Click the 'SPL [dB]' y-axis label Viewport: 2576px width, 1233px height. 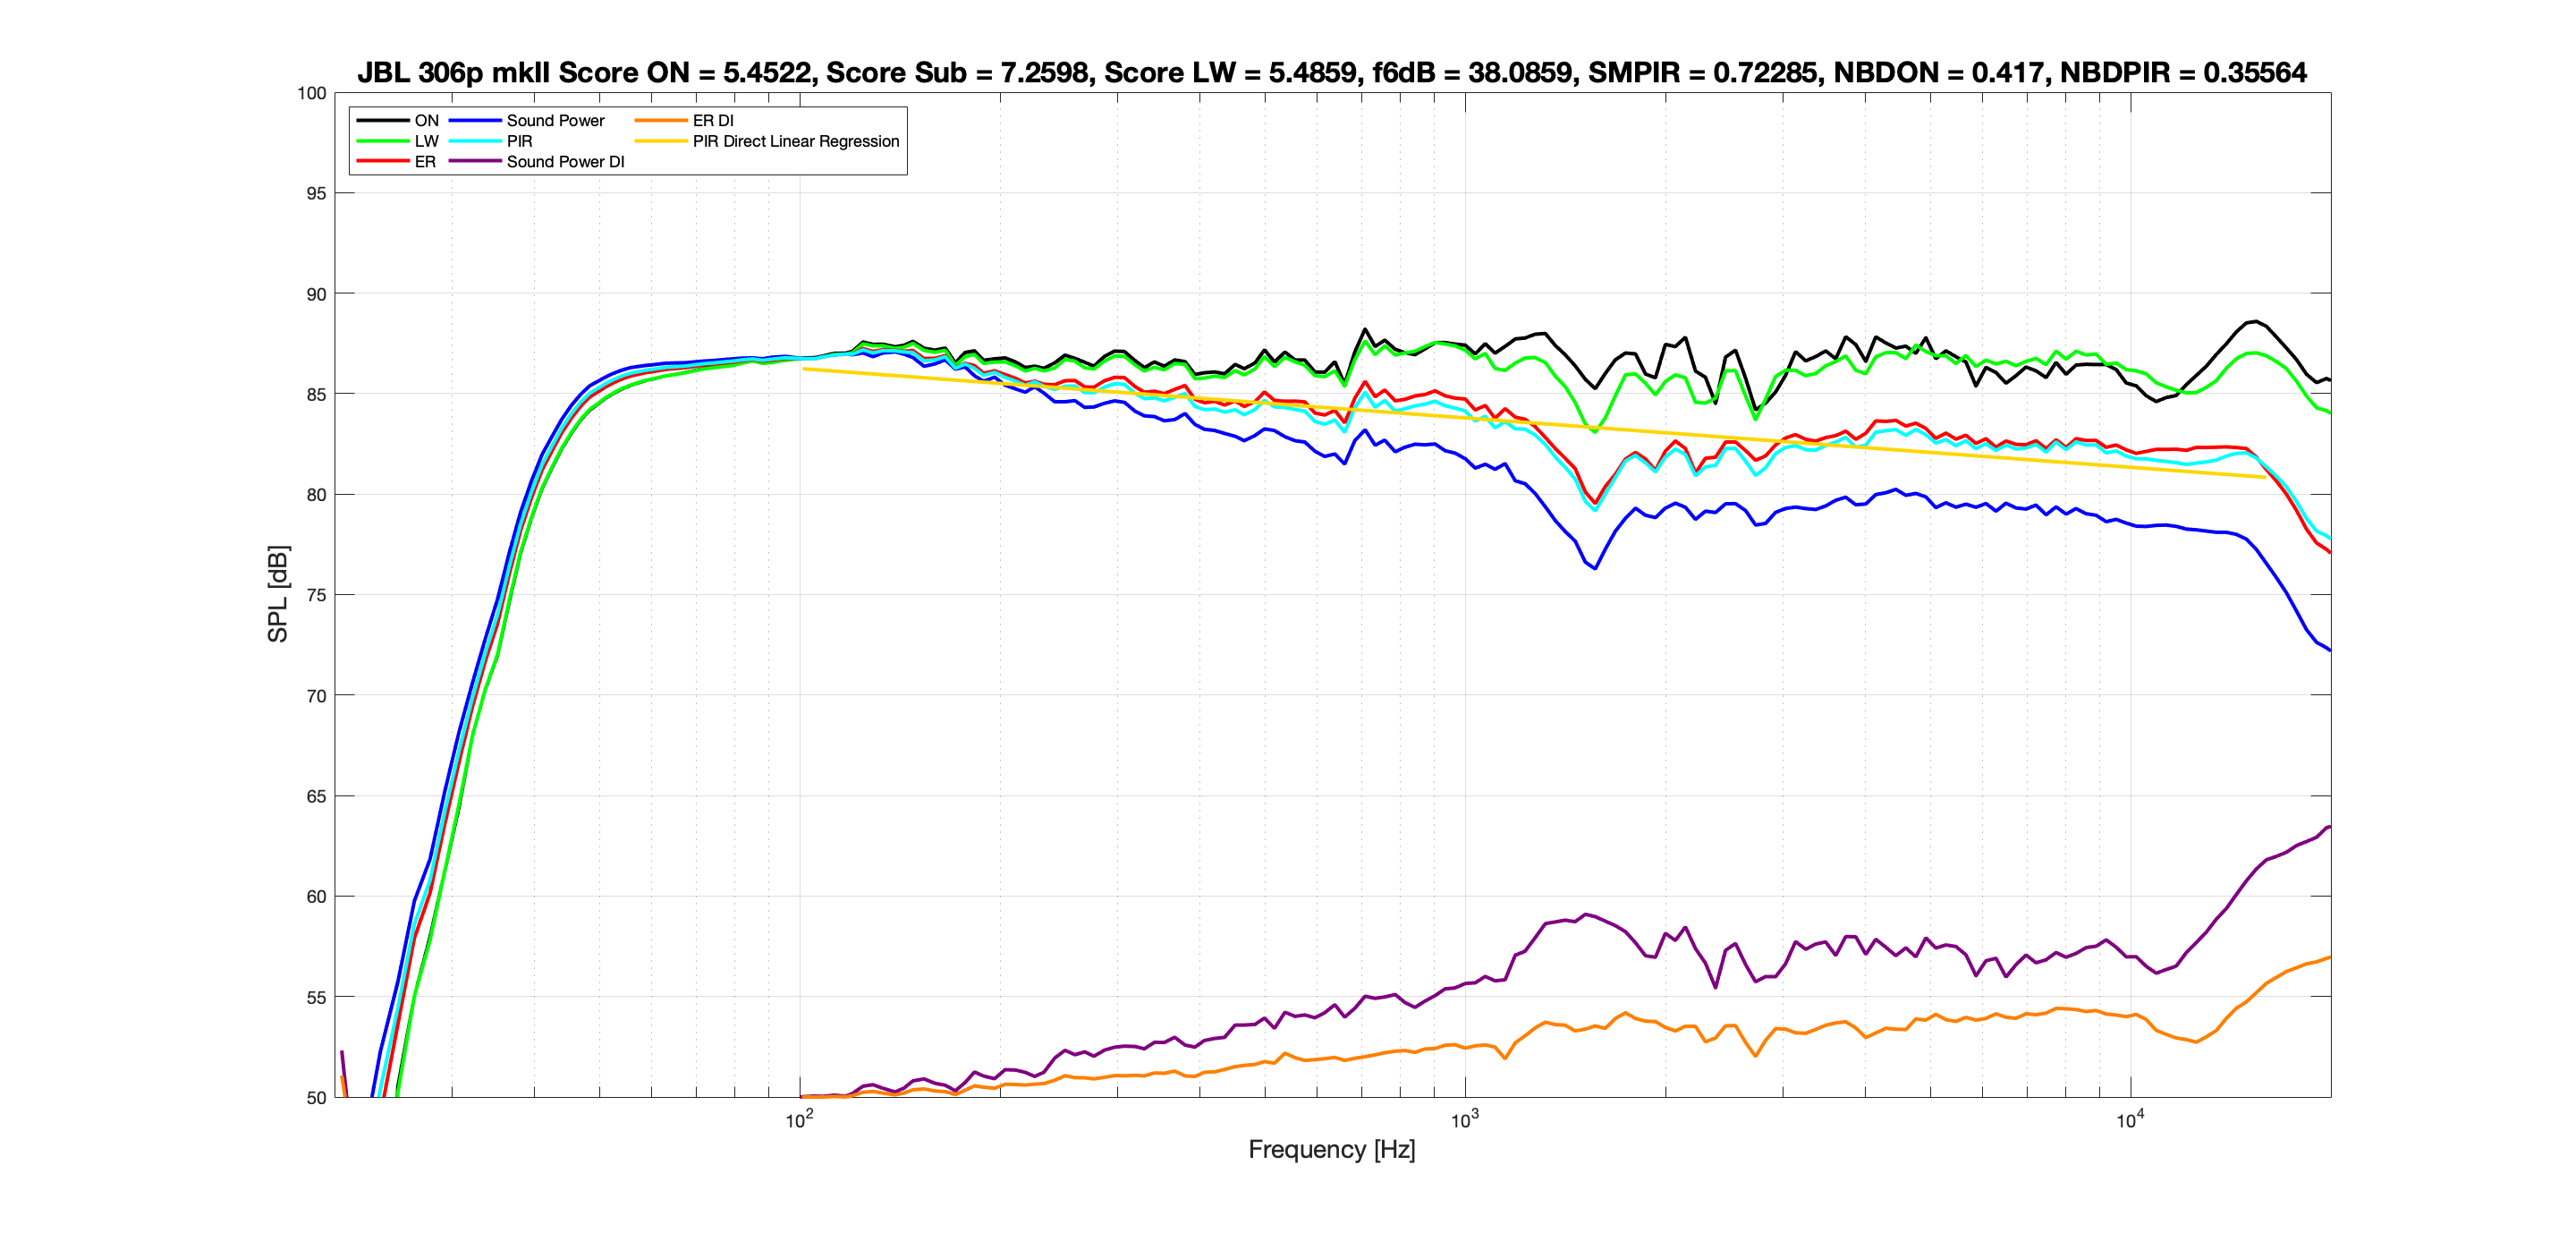[x=278, y=594]
